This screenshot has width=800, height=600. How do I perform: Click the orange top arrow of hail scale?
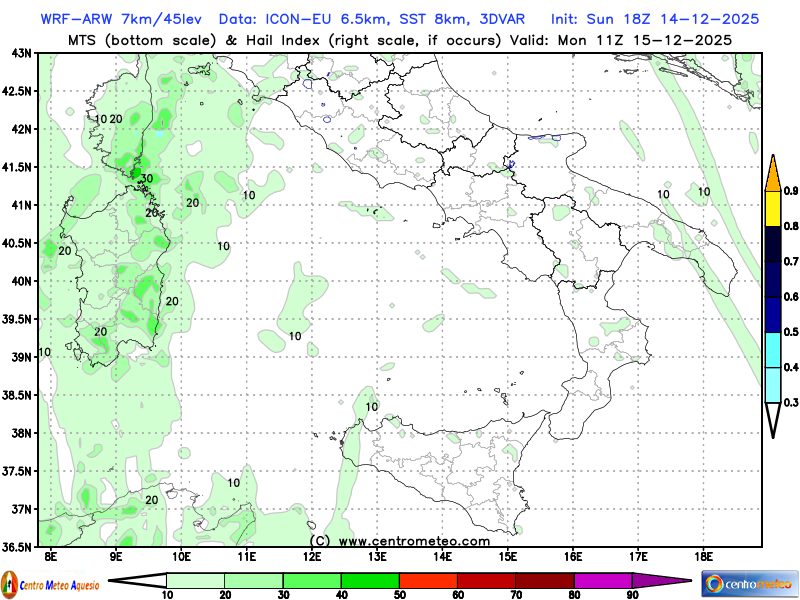[x=773, y=173]
